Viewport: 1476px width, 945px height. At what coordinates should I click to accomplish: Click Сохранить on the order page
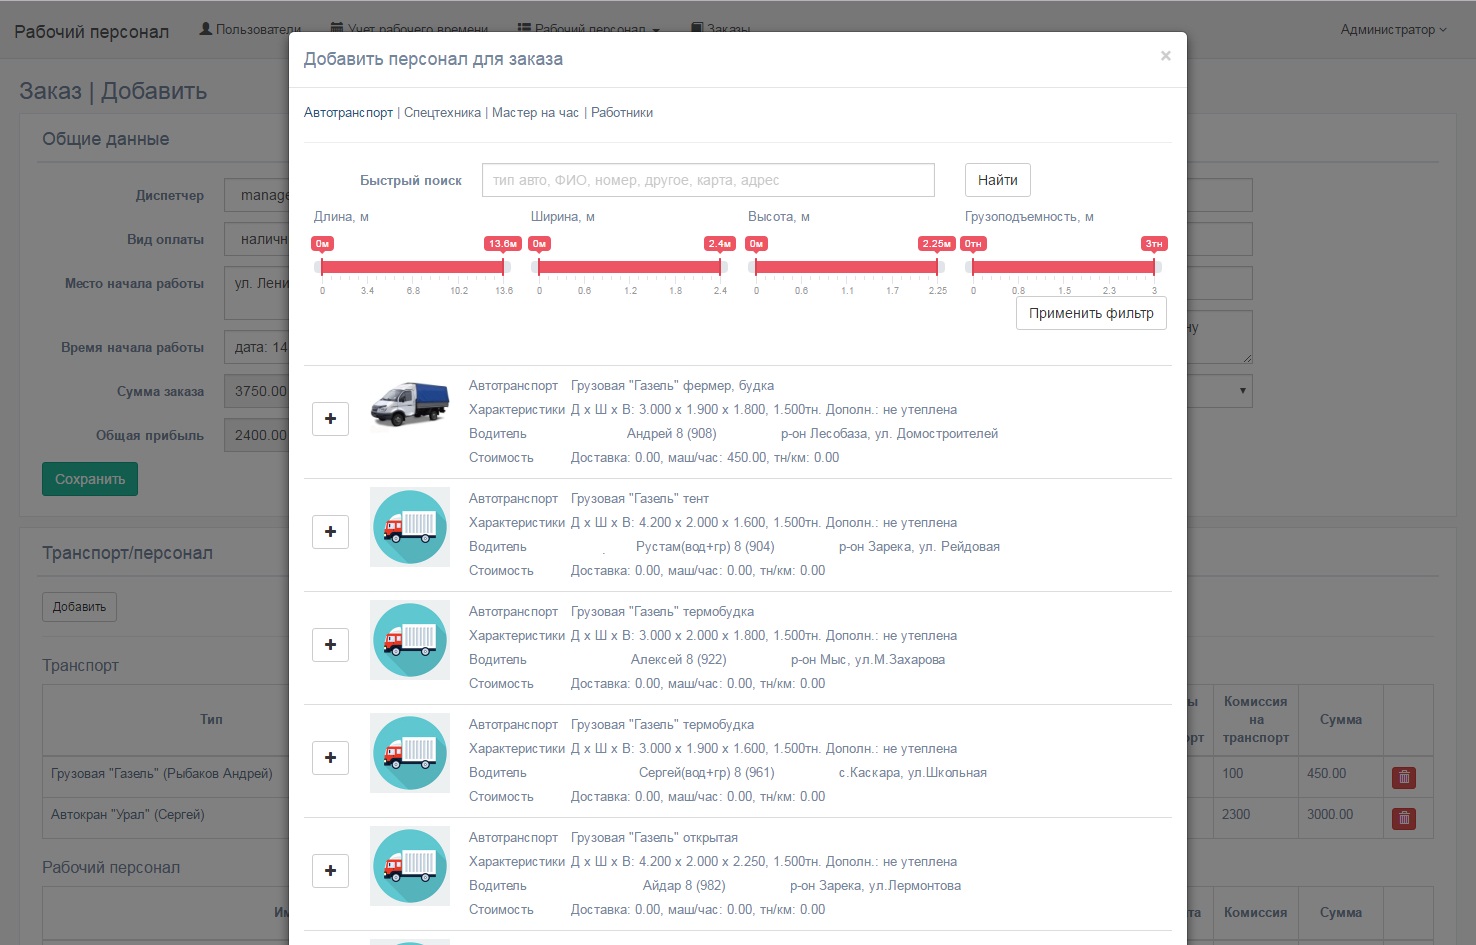click(x=90, y=479)
